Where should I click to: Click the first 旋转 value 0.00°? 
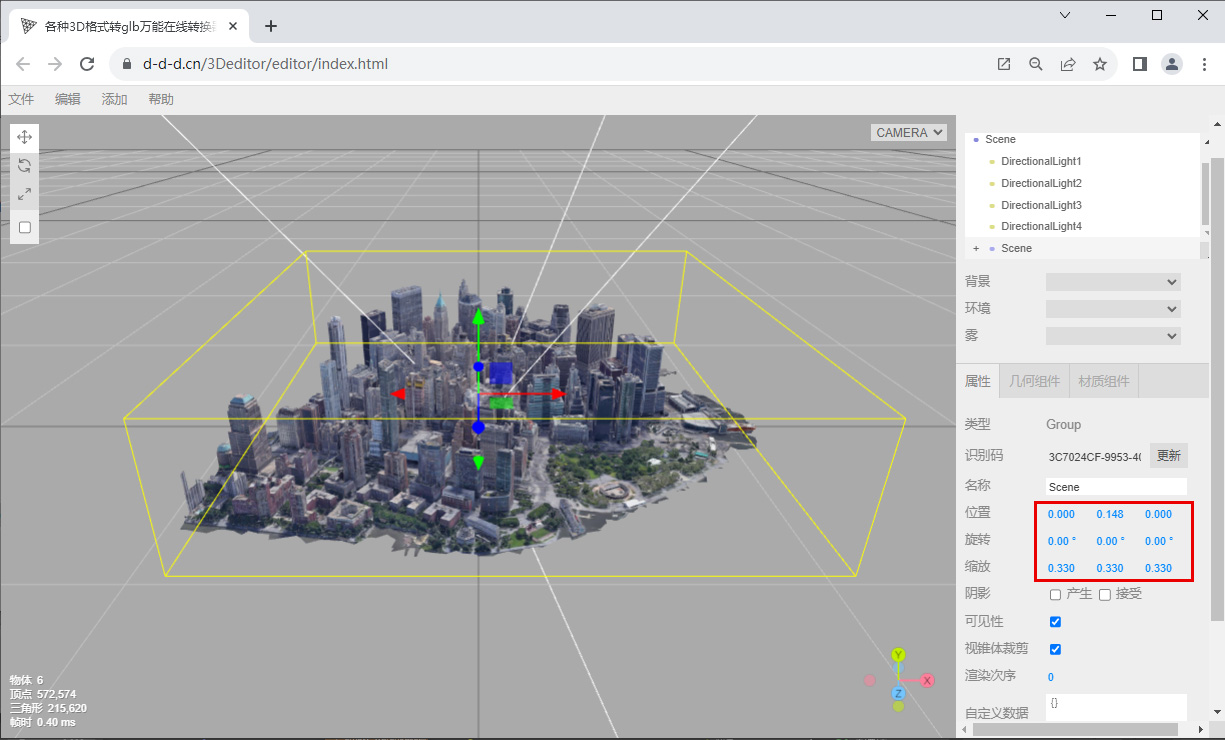click(x=1061, y=541)
